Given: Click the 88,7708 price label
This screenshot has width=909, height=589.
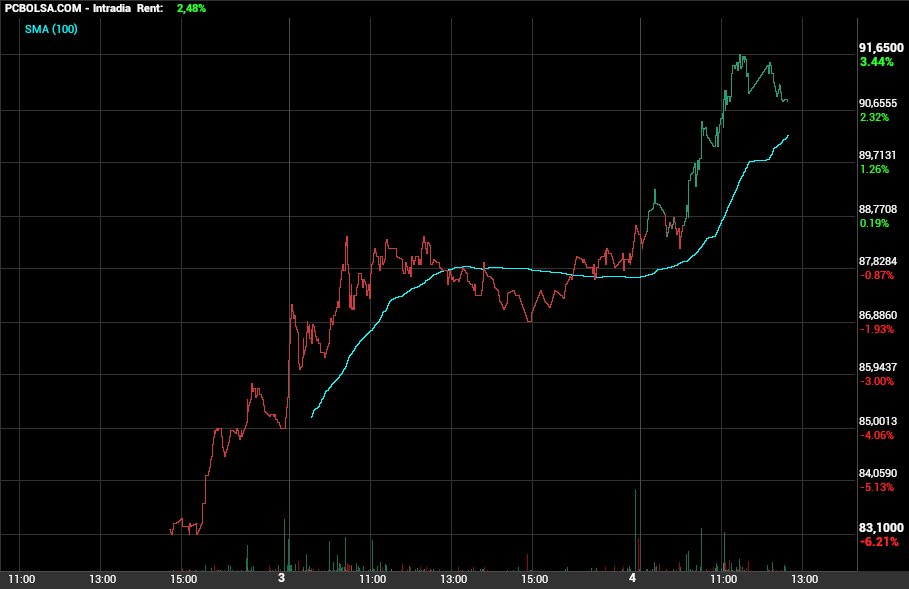Looking at the screenshot, I should [x=878, y=209].
